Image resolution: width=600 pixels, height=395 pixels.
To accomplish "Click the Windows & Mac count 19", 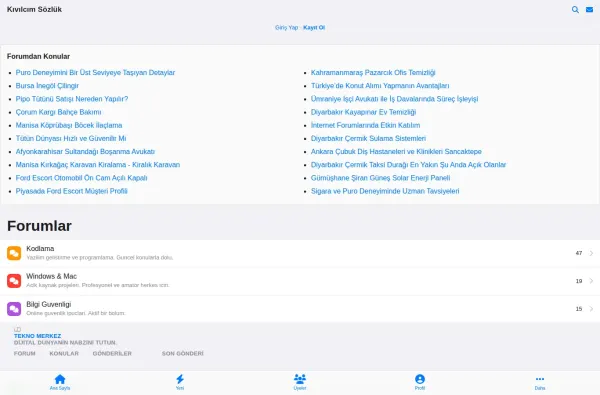I will coord(579,281).
